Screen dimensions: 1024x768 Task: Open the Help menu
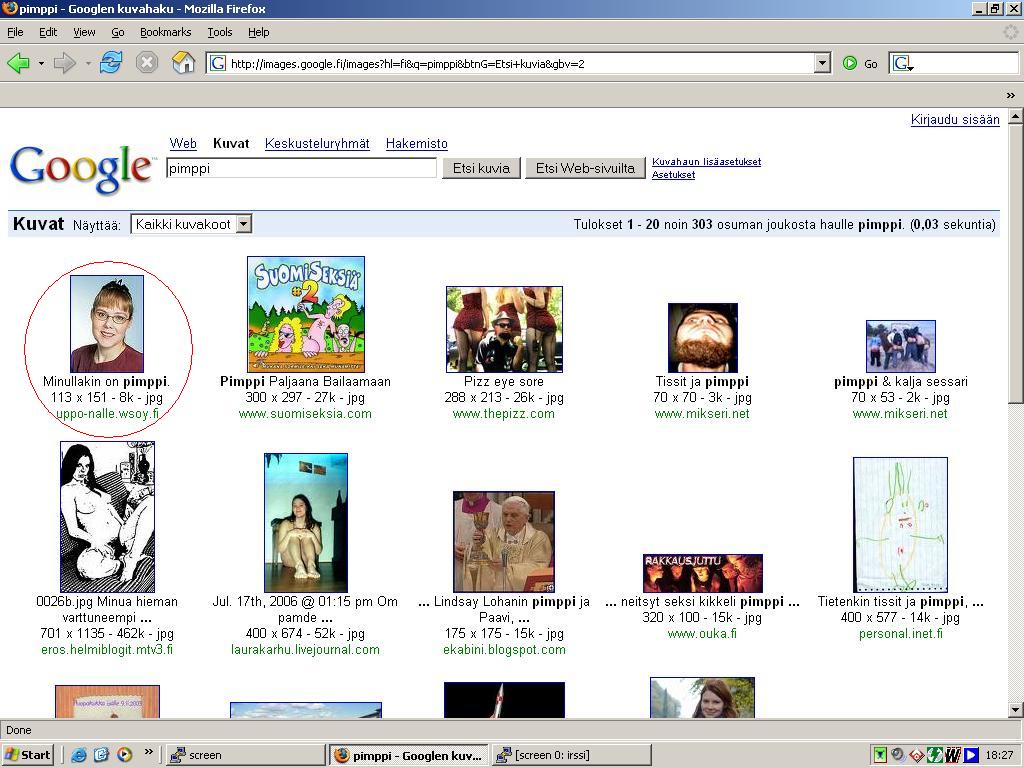tap(259, 32)
